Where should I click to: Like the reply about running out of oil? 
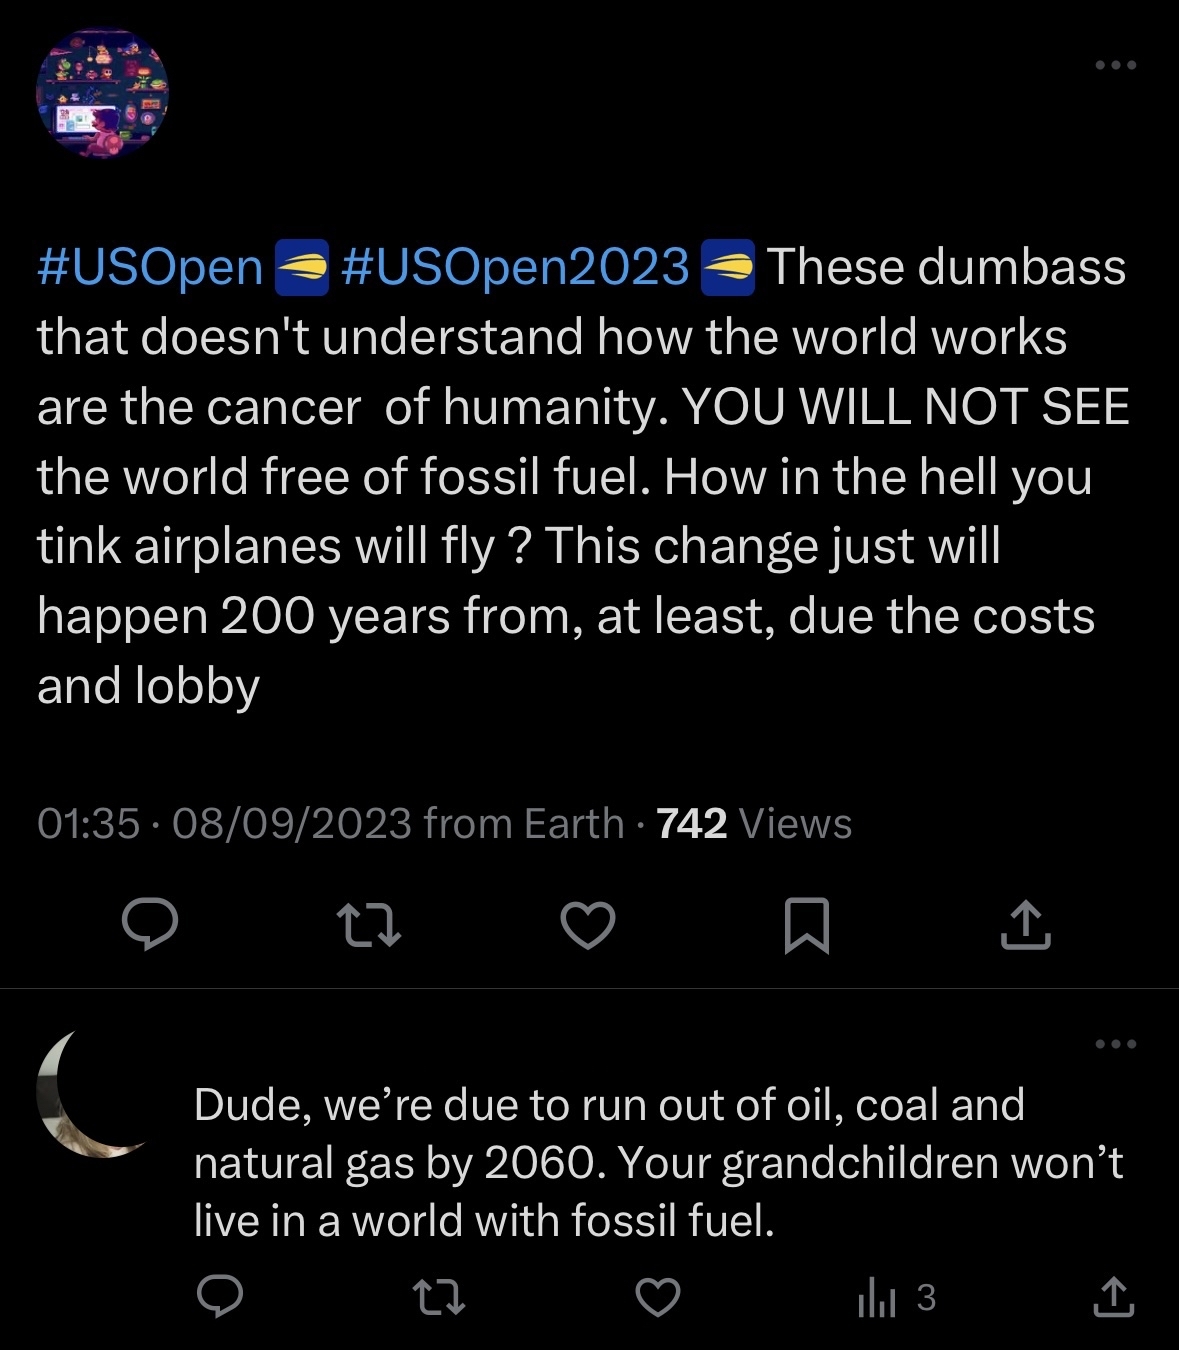[x=658, y=1297]
